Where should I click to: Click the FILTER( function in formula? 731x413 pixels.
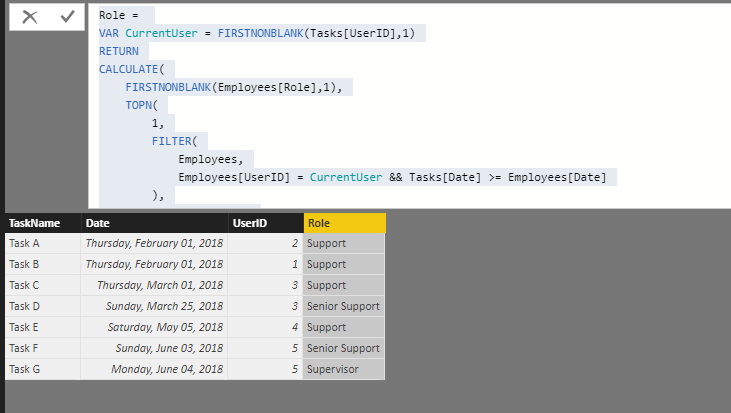pos(174,141)
